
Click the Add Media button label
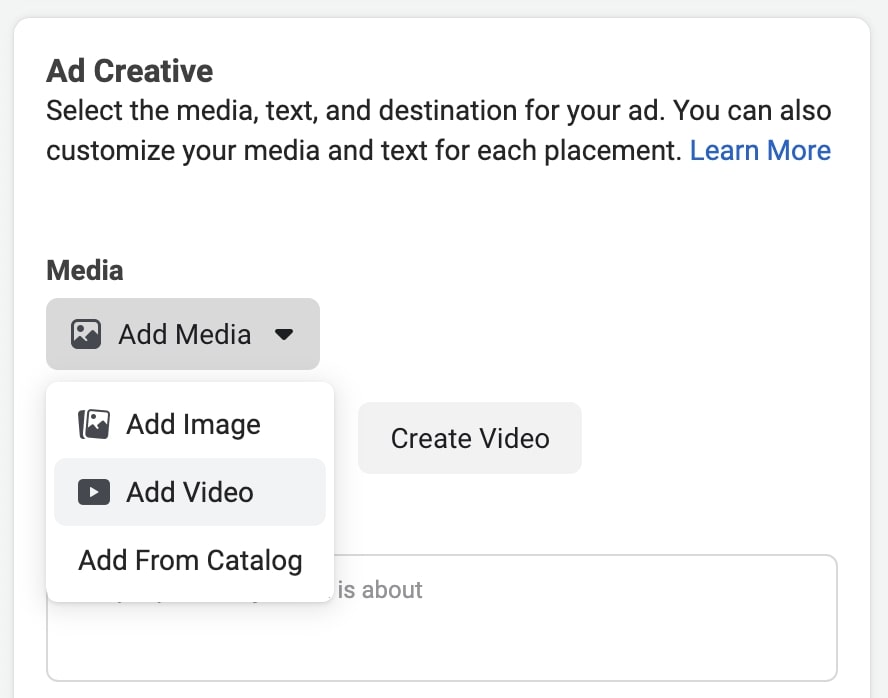(x=184, y=334)
